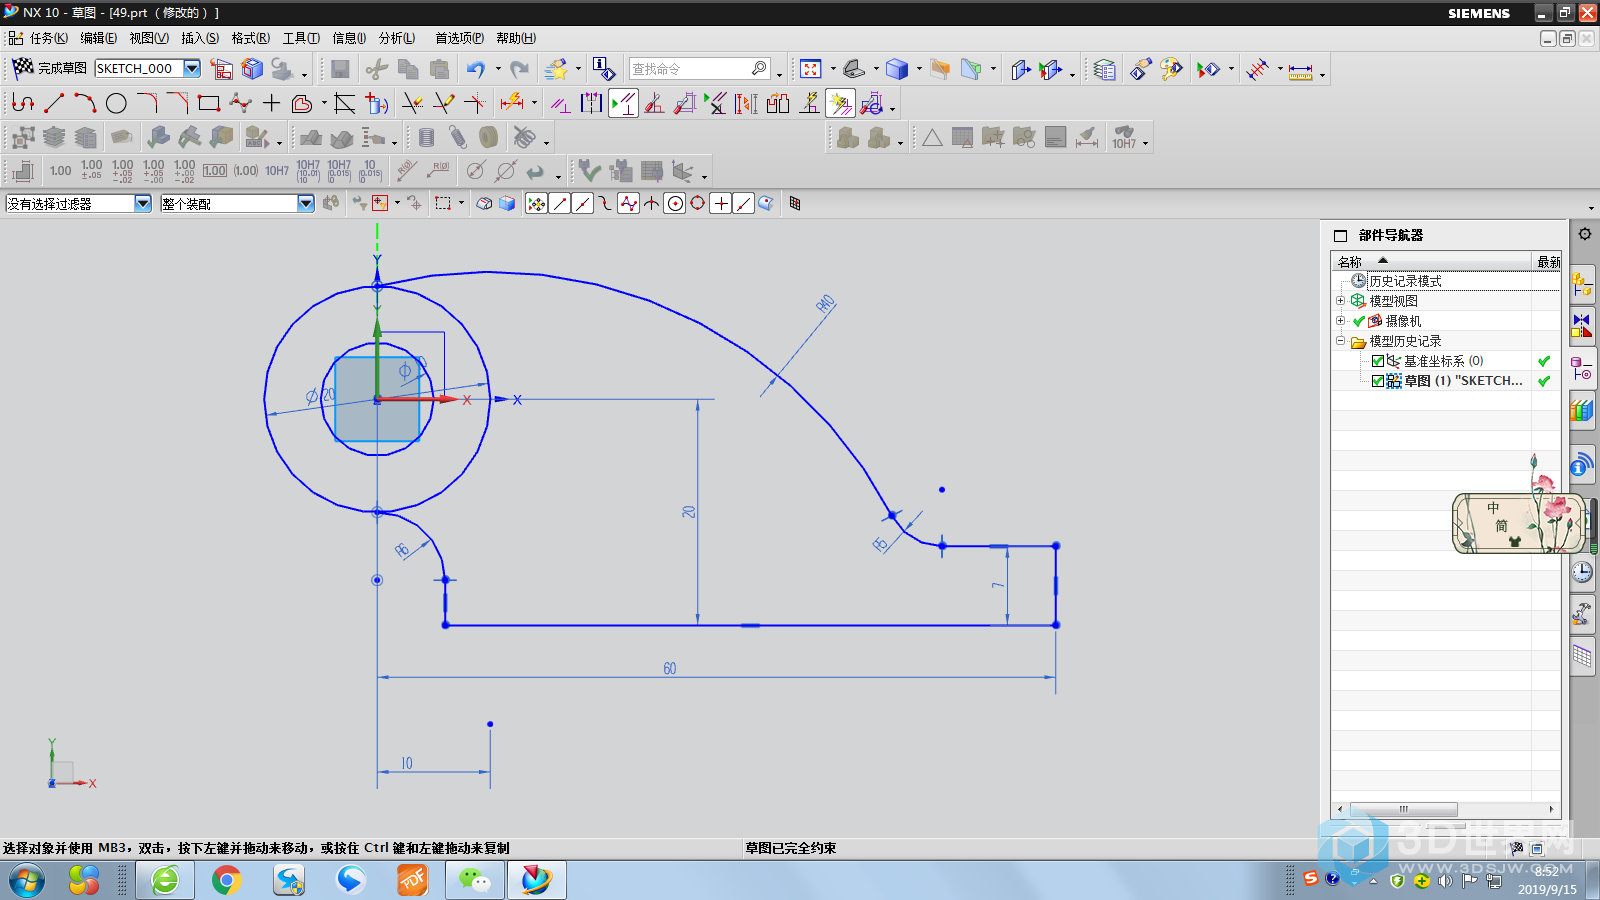Open the PDF reader taskbar icon
1600x900 pixels.
pos(412,880)
